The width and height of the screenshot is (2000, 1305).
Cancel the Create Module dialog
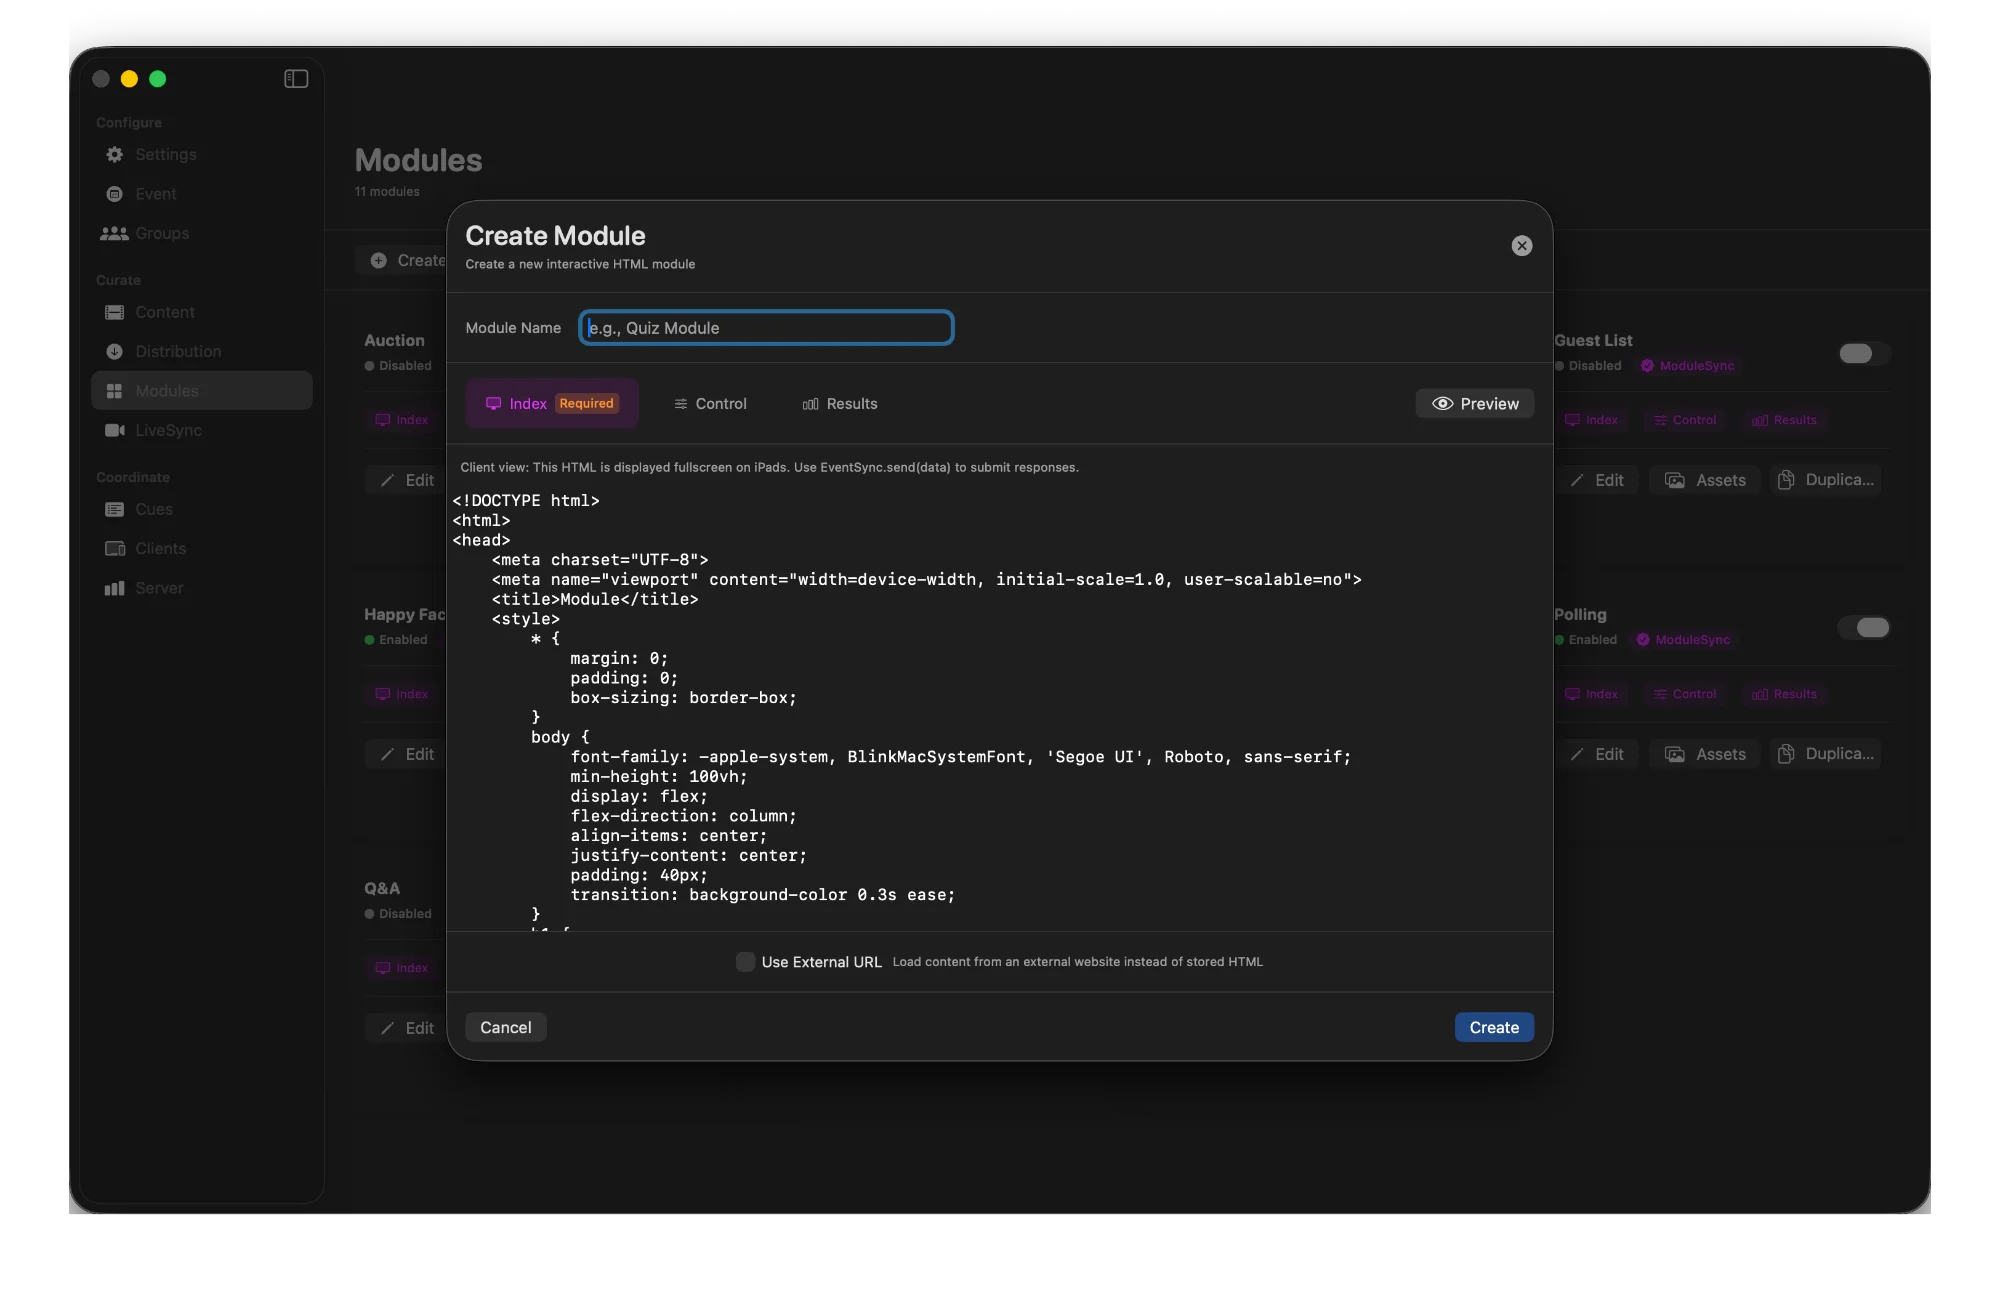pyautogui.click(x=505, y=1027)
